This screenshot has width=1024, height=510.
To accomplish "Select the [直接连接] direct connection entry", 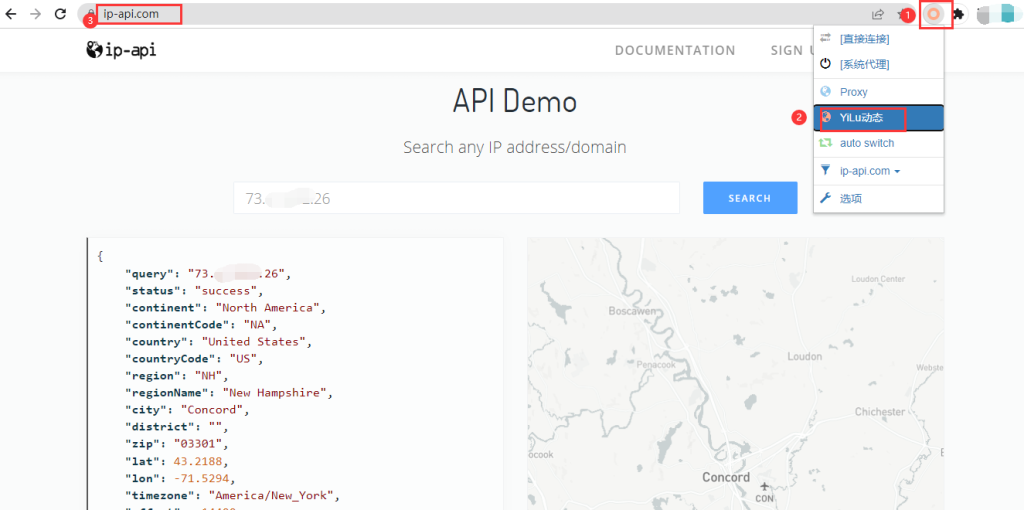I will (878, 39).
